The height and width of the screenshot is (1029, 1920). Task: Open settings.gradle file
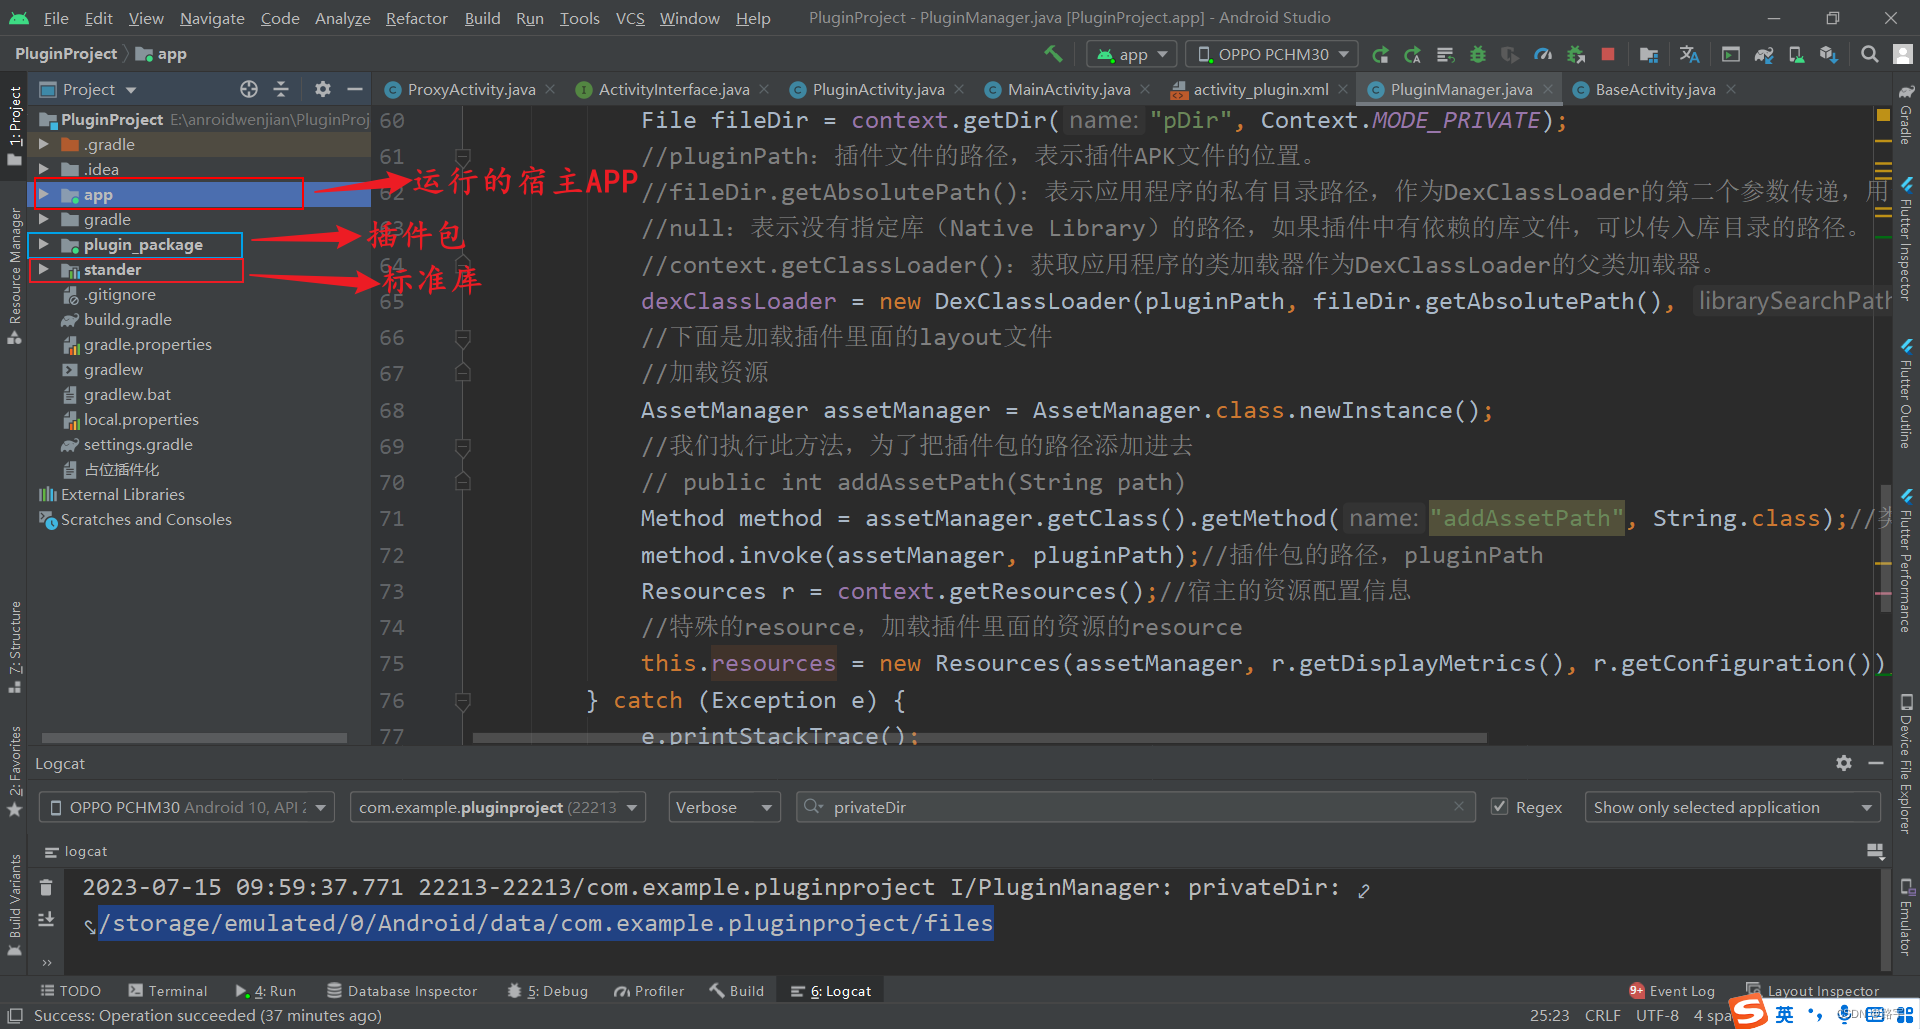[x=138, y=444]
